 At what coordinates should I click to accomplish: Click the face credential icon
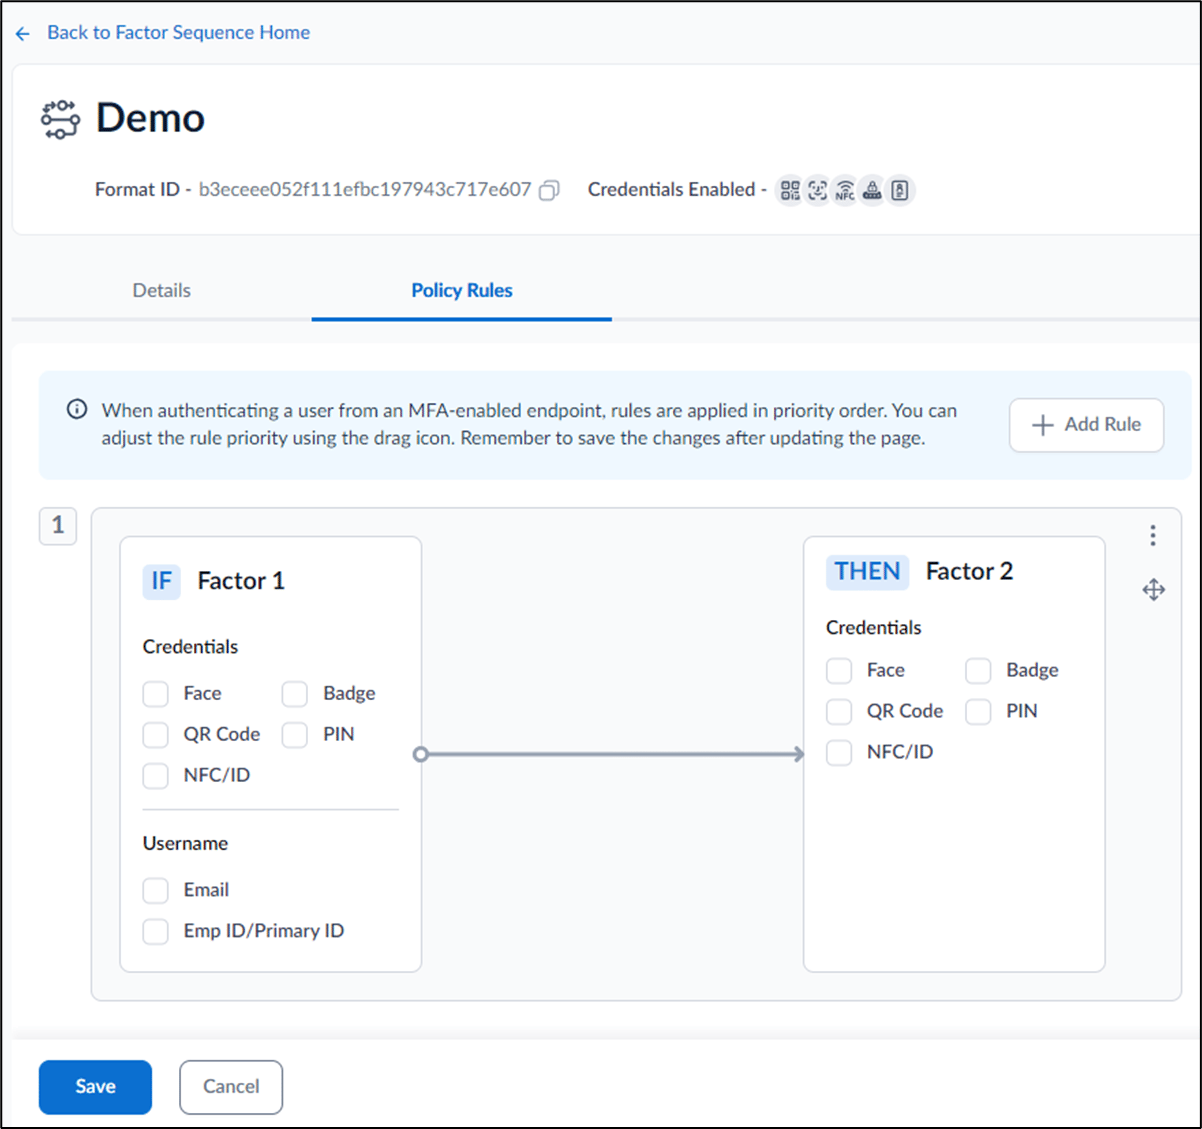point(817,190)
